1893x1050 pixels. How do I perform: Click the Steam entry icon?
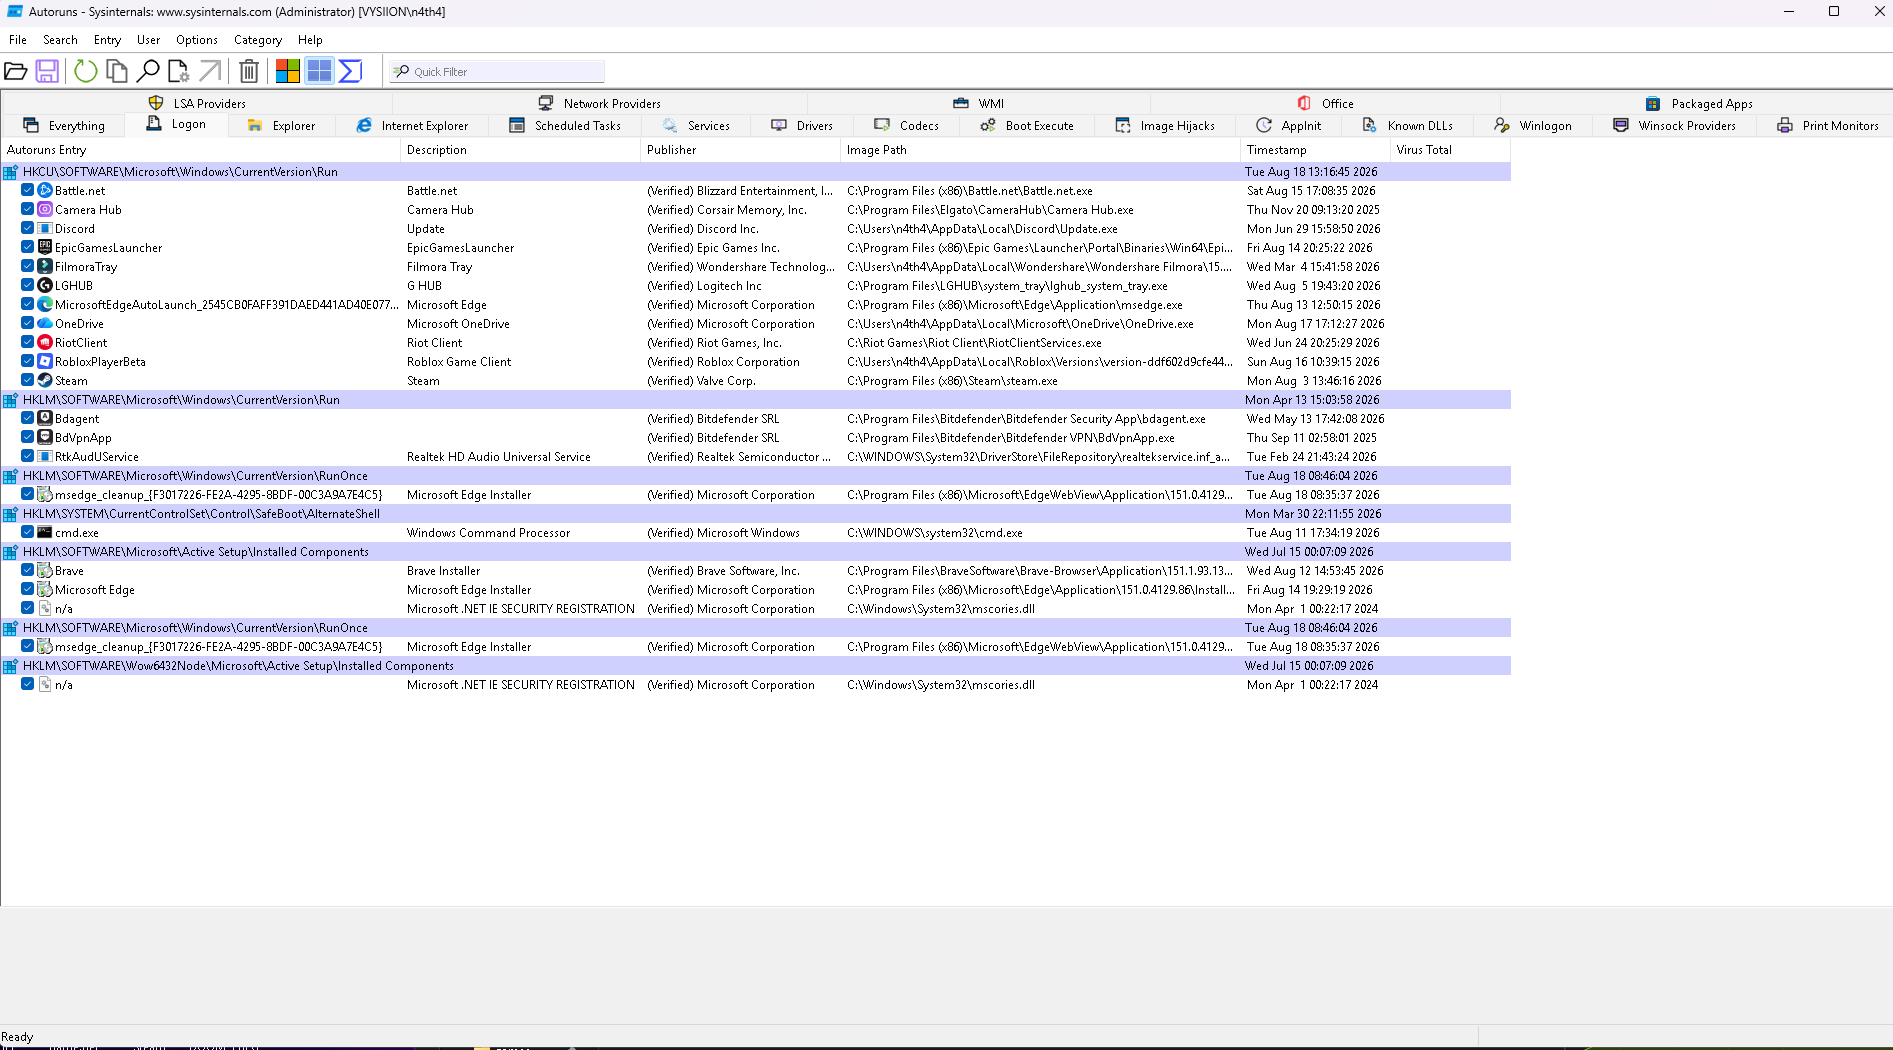[x=45, y=380]
